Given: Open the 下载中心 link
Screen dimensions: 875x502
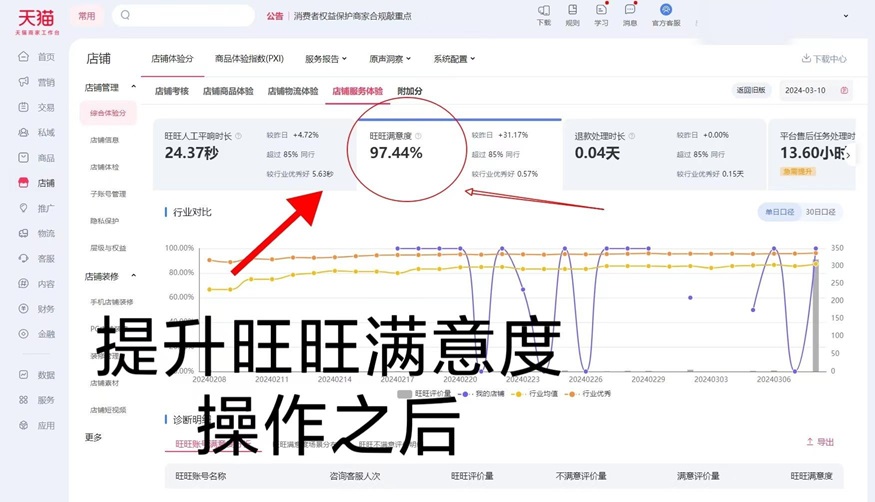Looking at the screenshot, I should [824, 59].
